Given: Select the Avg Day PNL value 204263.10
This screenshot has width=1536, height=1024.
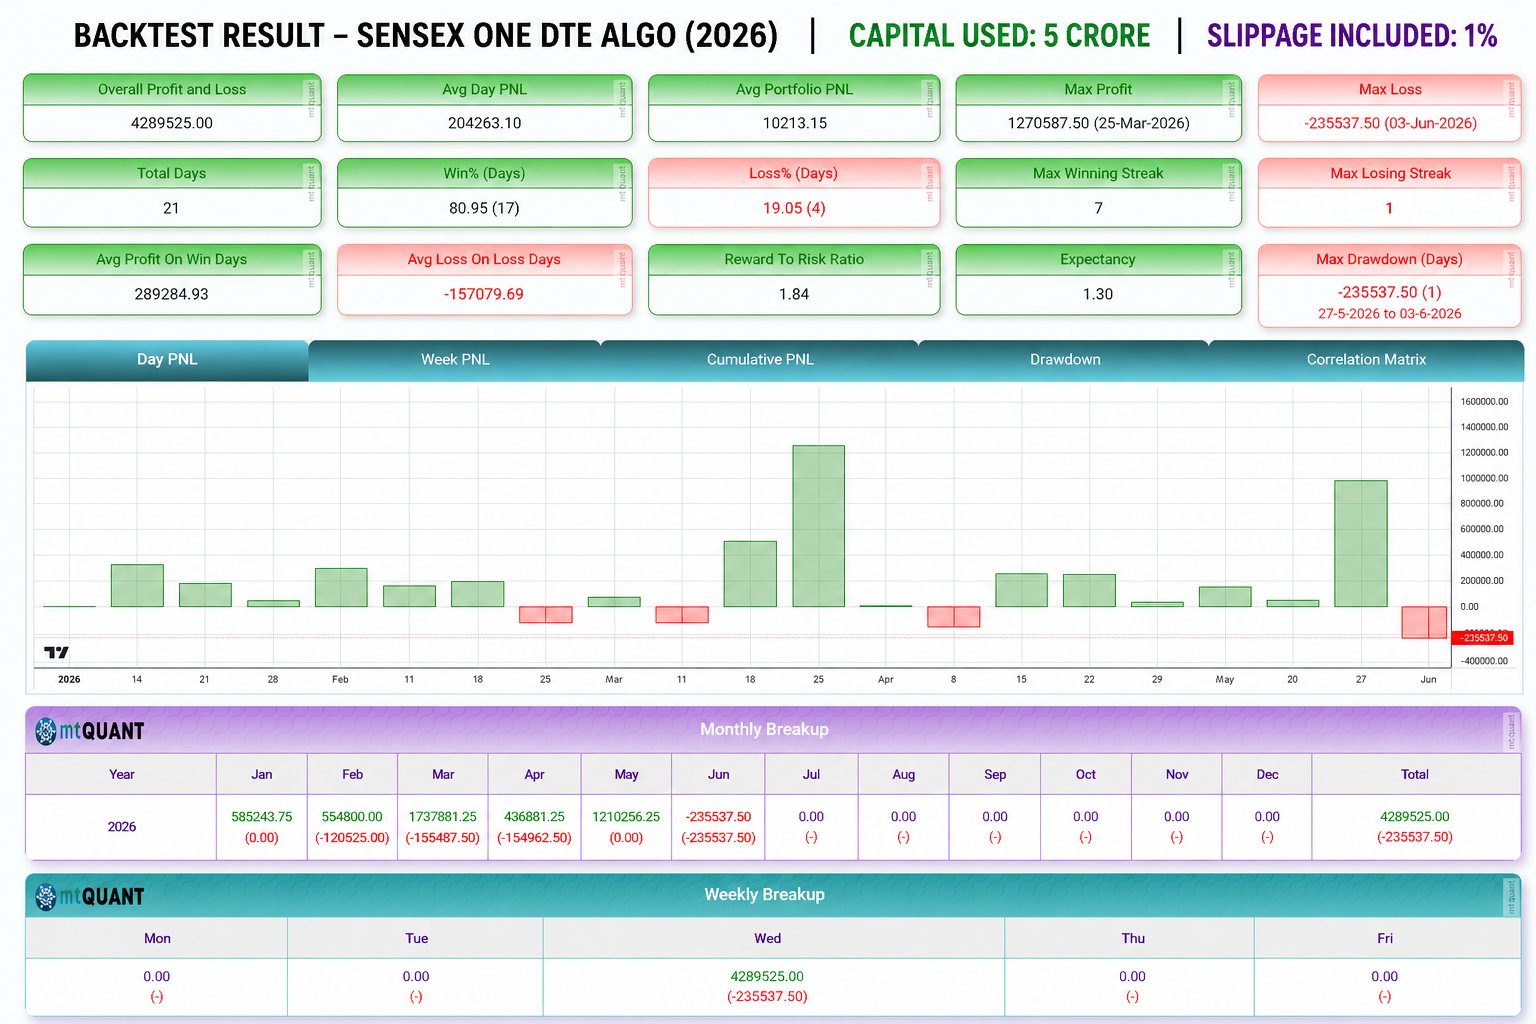Looking at the screenshot, I should click(484, 123).
